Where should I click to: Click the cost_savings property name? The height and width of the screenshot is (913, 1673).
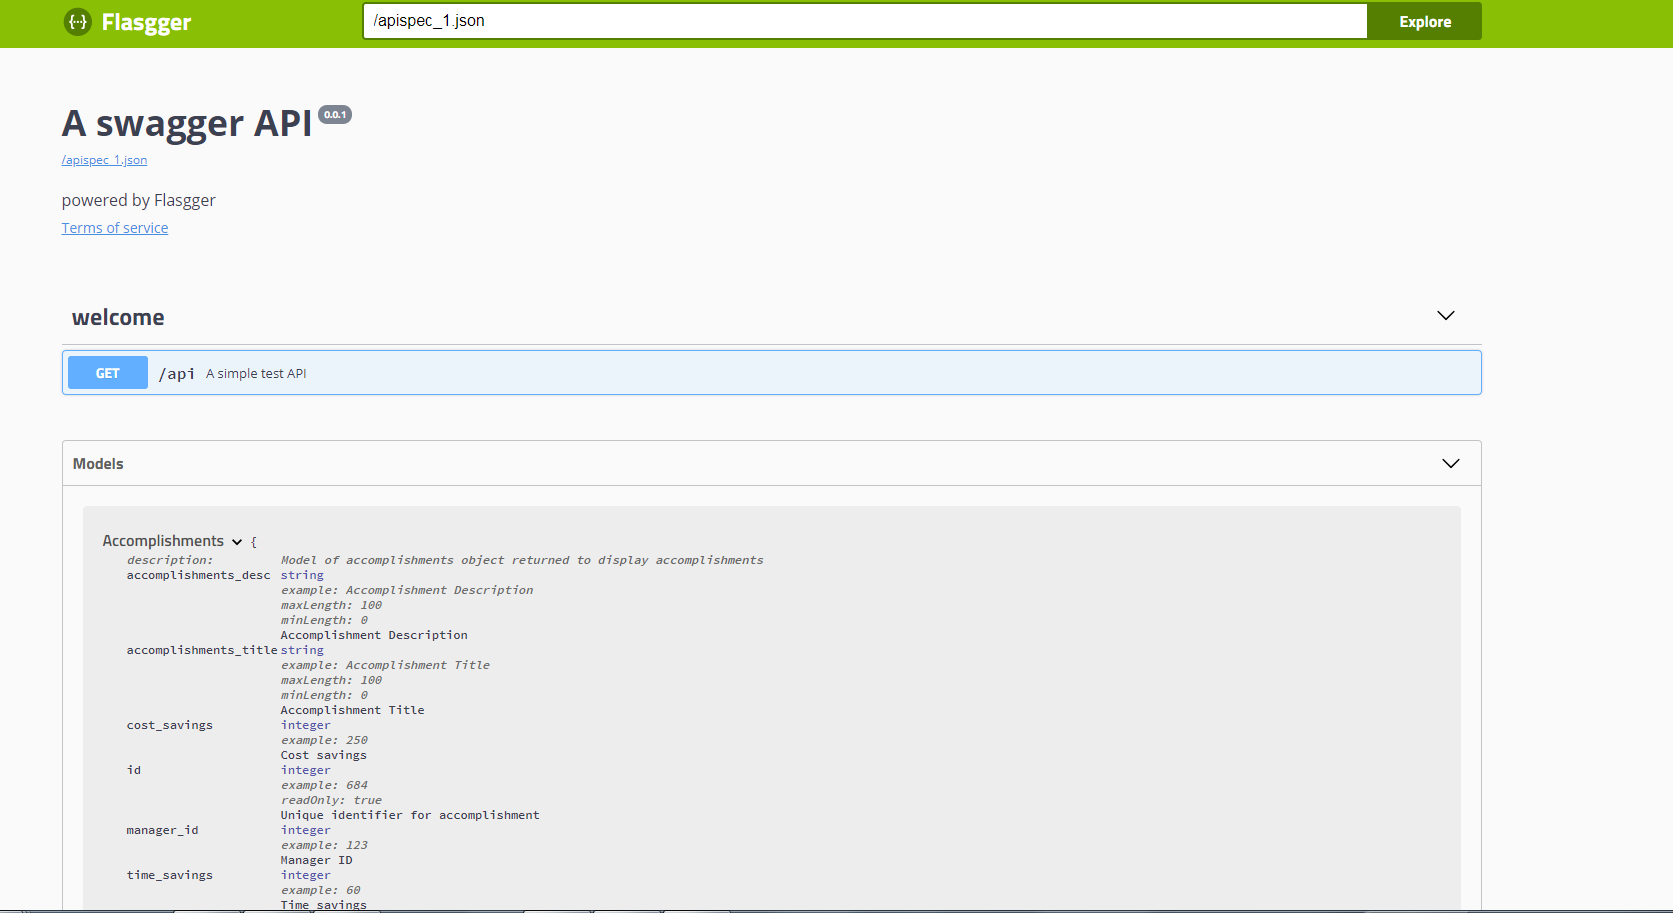tap(169, 726)
